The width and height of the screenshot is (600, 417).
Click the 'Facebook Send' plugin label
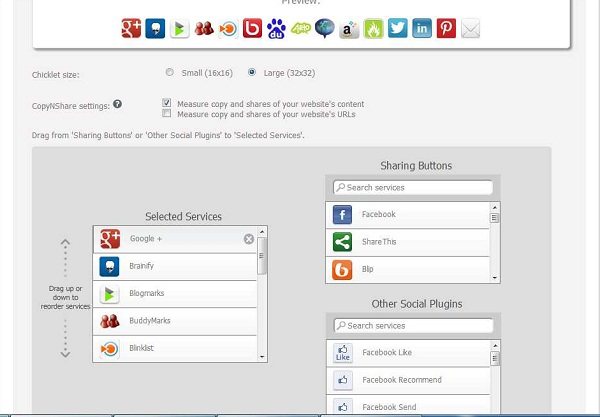pos(389,407)
